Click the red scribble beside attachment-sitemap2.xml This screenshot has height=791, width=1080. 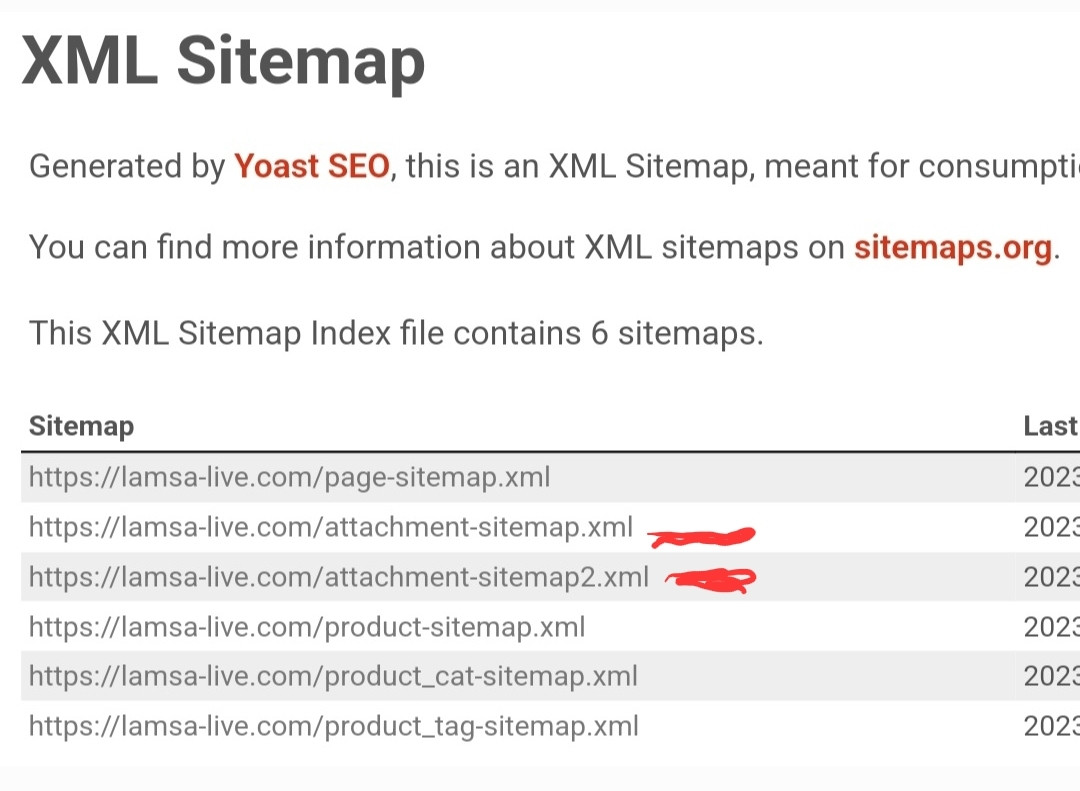pos(714,579)
